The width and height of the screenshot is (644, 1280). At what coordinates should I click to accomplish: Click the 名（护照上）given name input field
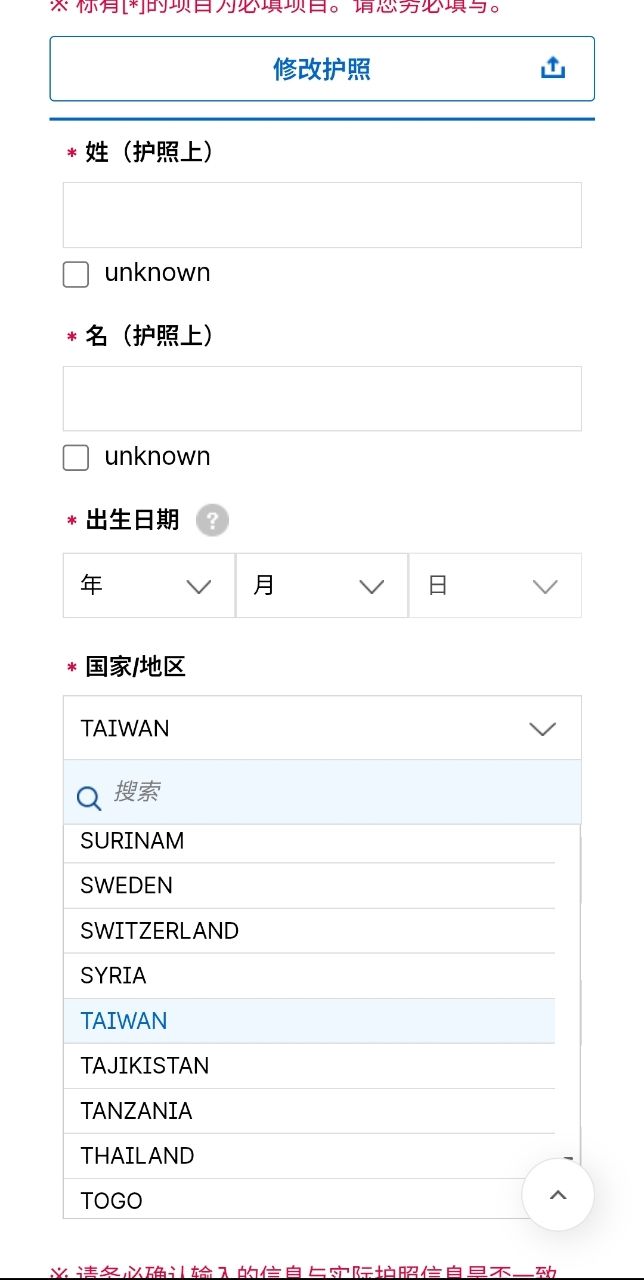(x=321, y=399)
